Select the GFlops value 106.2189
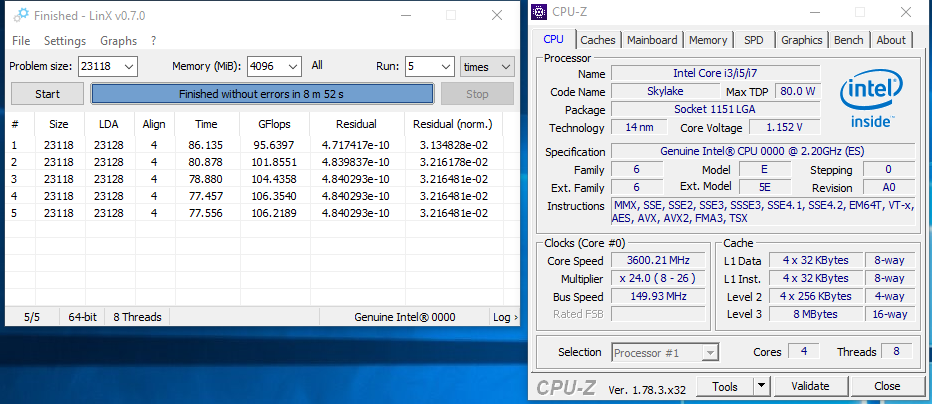The width and height of the screenshot is (932, 404). click(x=276, y=213)
